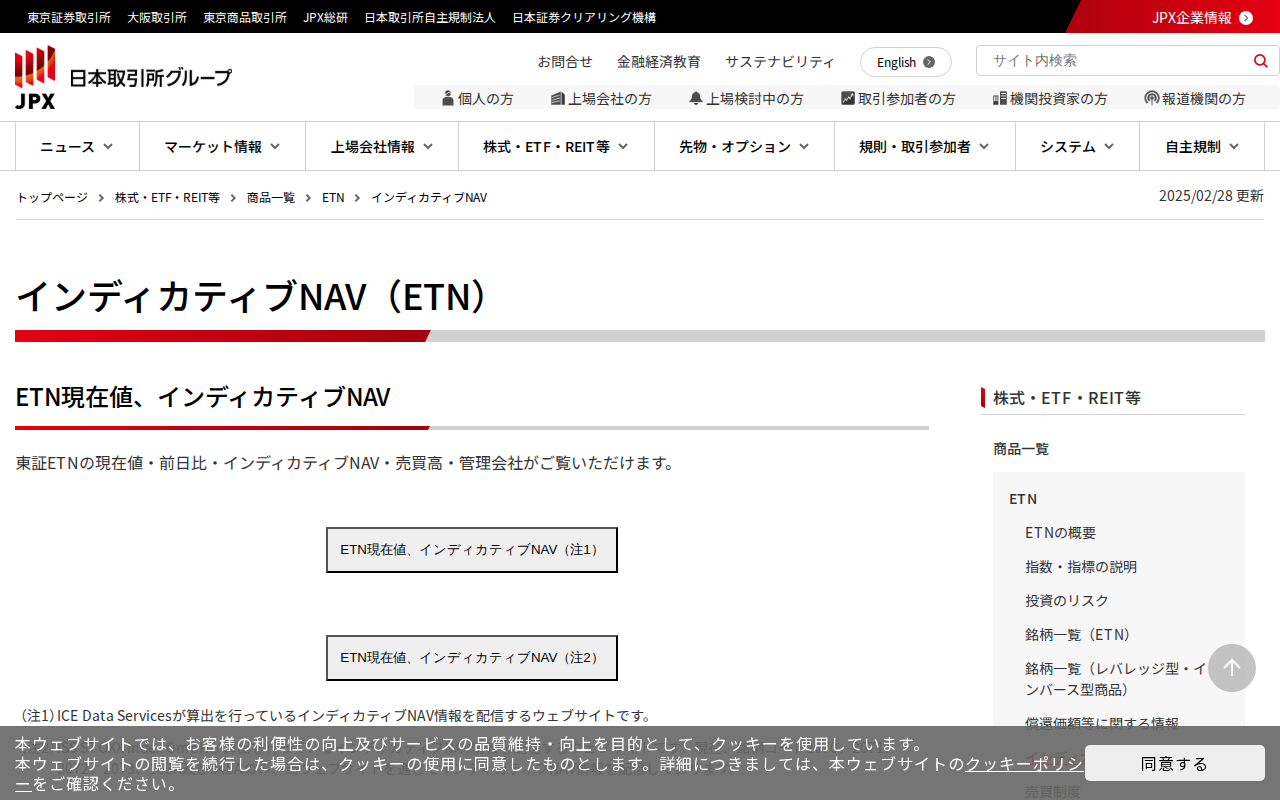Expand the ニュース menu

click(x=77, y=146)
